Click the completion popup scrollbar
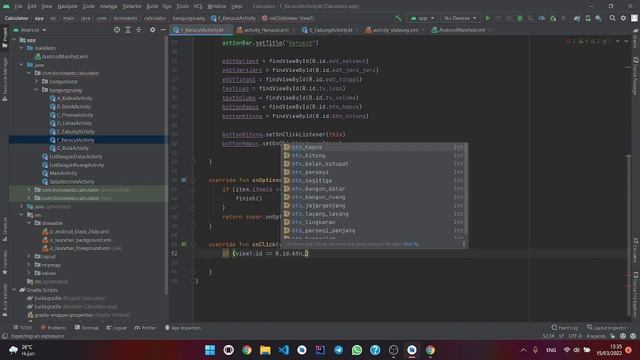 pyautogui.click(x=467, y=189)
